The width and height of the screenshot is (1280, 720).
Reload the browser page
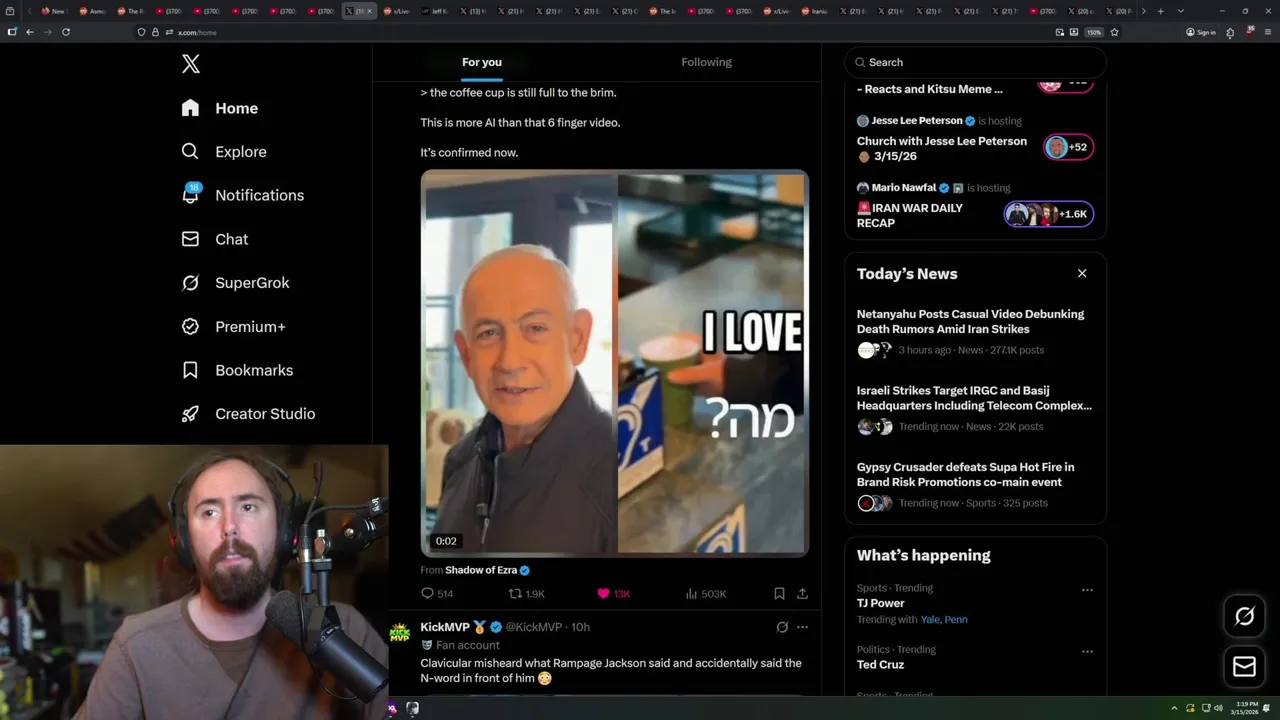pyautogui.click(x=66, y=32)
